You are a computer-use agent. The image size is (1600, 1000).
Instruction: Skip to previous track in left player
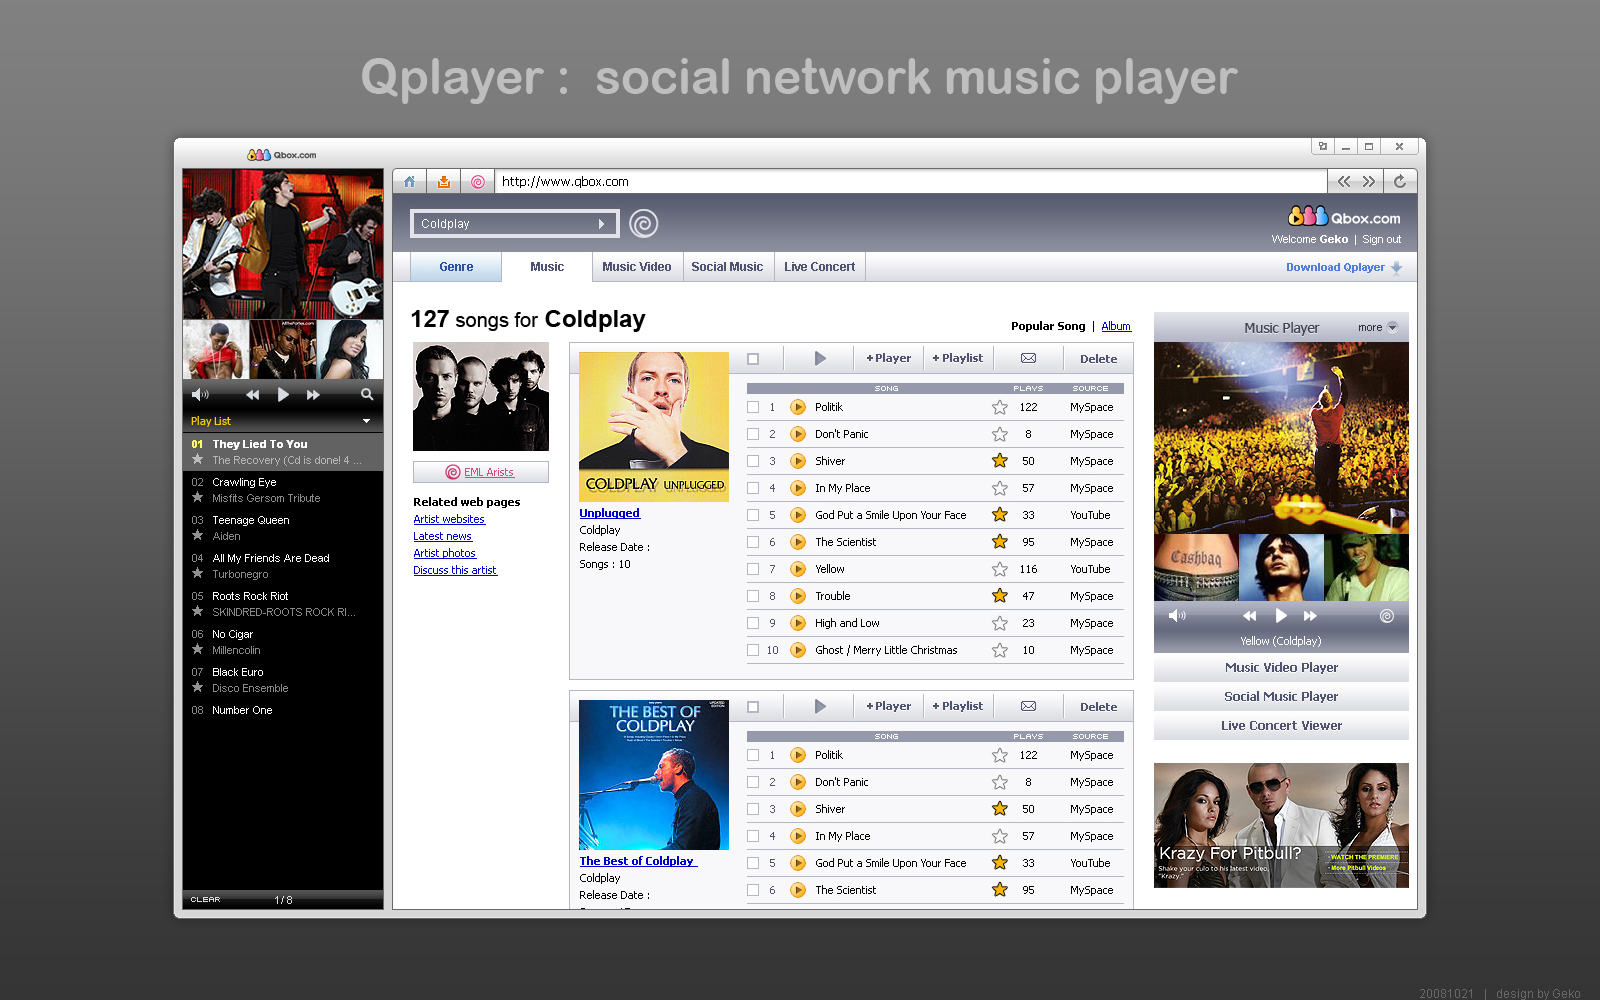click(x=253, y=395)
